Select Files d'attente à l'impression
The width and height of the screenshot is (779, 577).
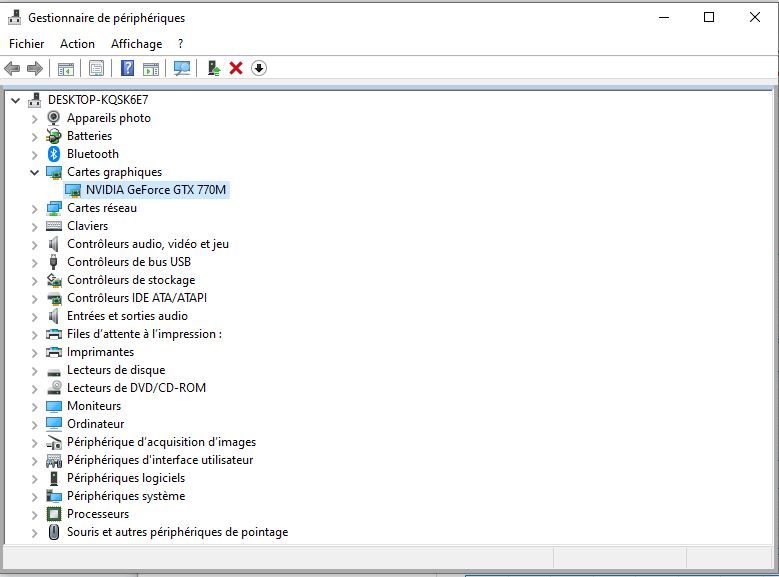point(144,334)
